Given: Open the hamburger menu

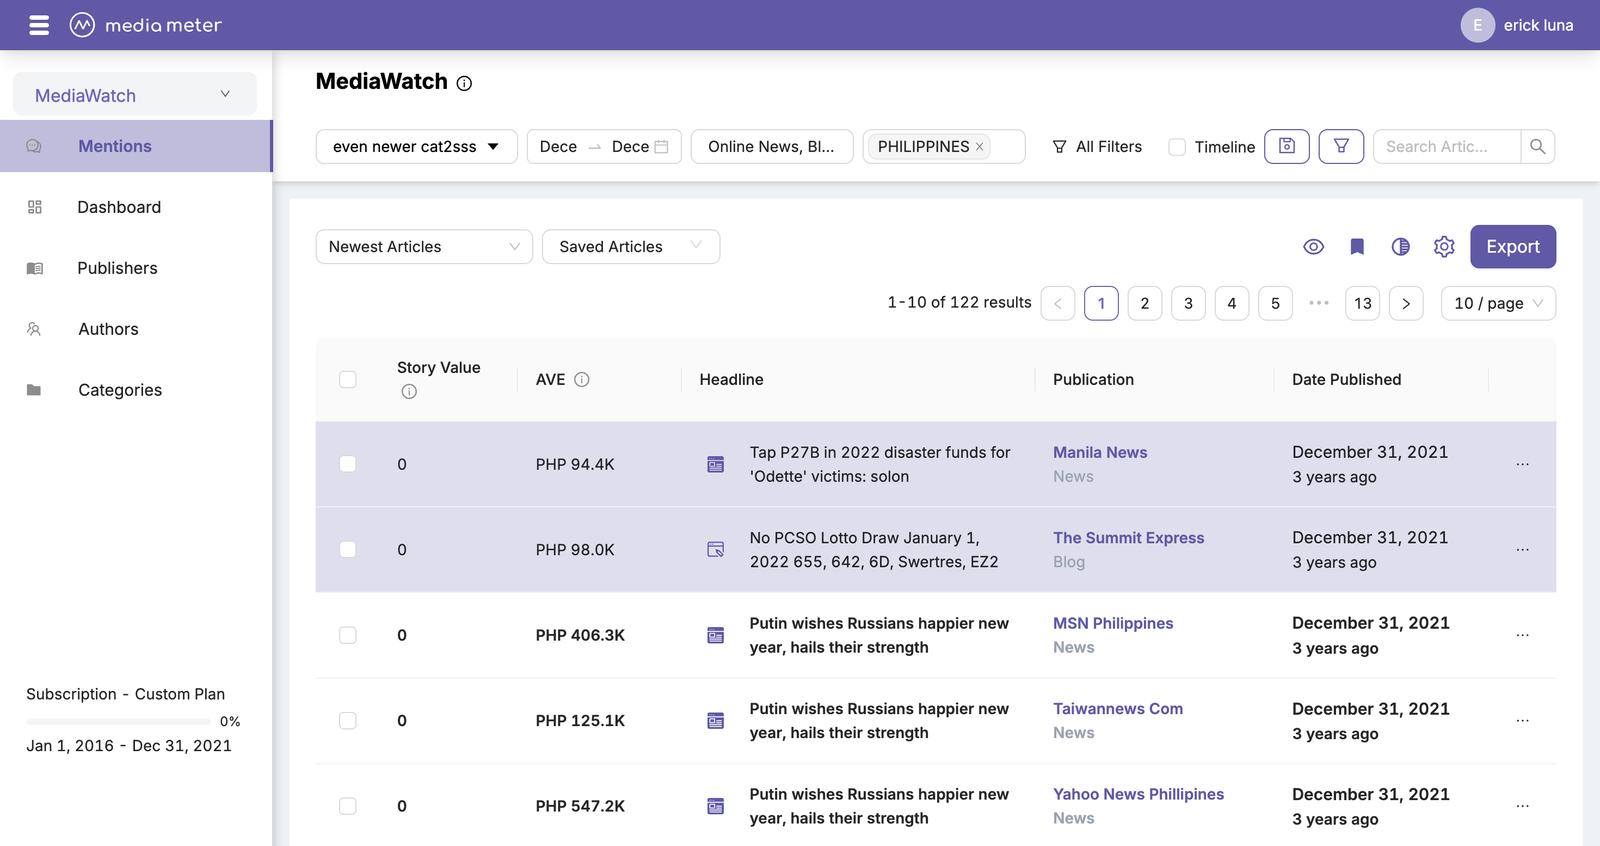Looking at the screenshot, I should tap(39, 25).
